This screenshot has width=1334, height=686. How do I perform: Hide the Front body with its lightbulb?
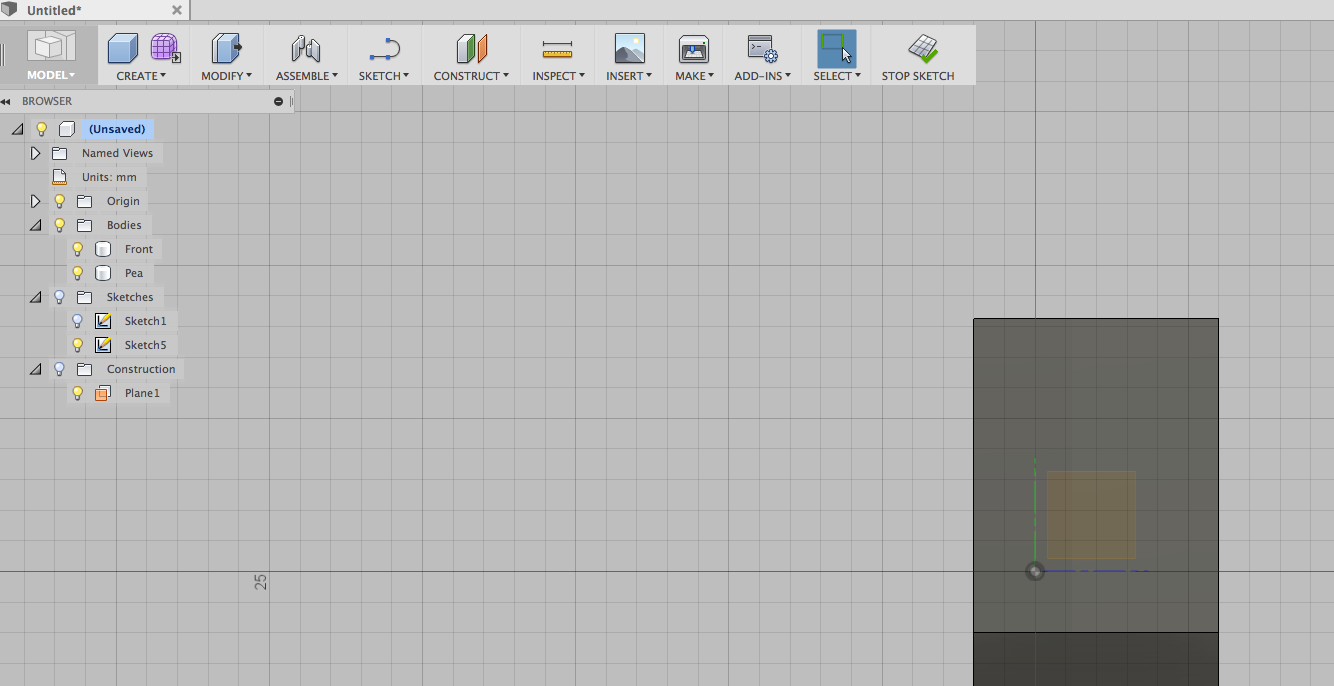(77, 248)
